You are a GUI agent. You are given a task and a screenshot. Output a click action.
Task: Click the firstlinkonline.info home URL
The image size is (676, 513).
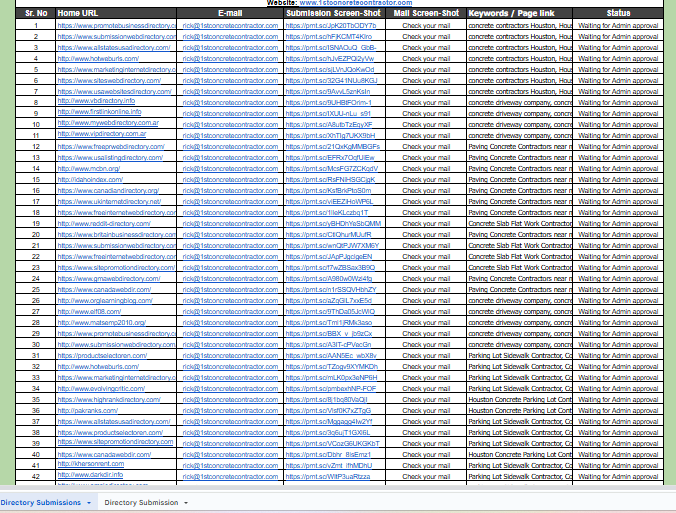pos(99,112)
